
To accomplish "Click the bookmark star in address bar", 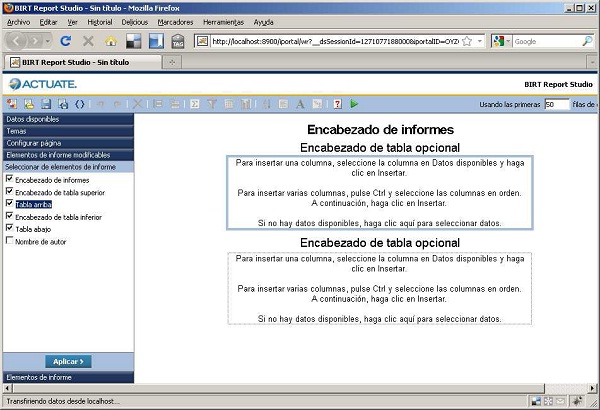I will (x=467, y=41).
